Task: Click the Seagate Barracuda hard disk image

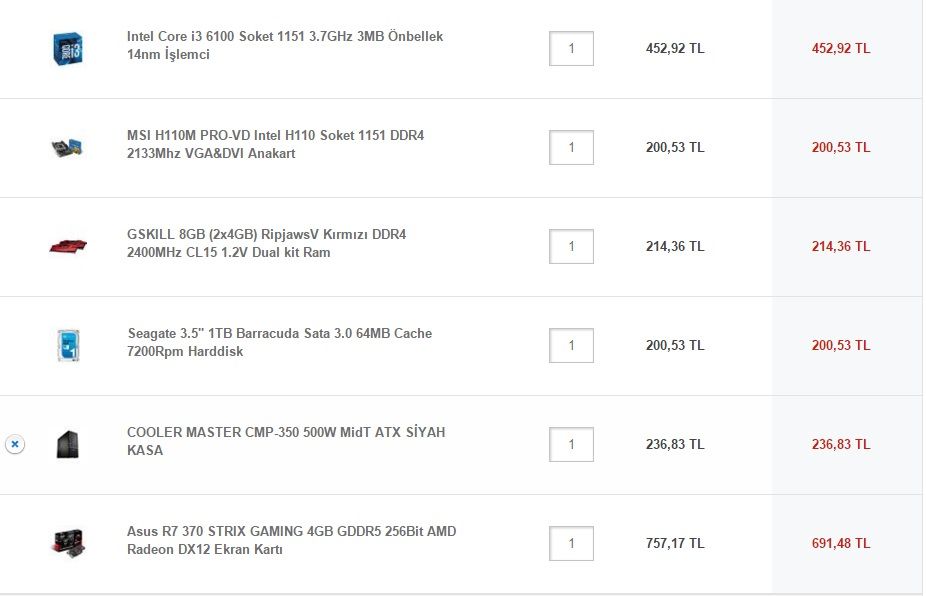Action: point(68,346)
